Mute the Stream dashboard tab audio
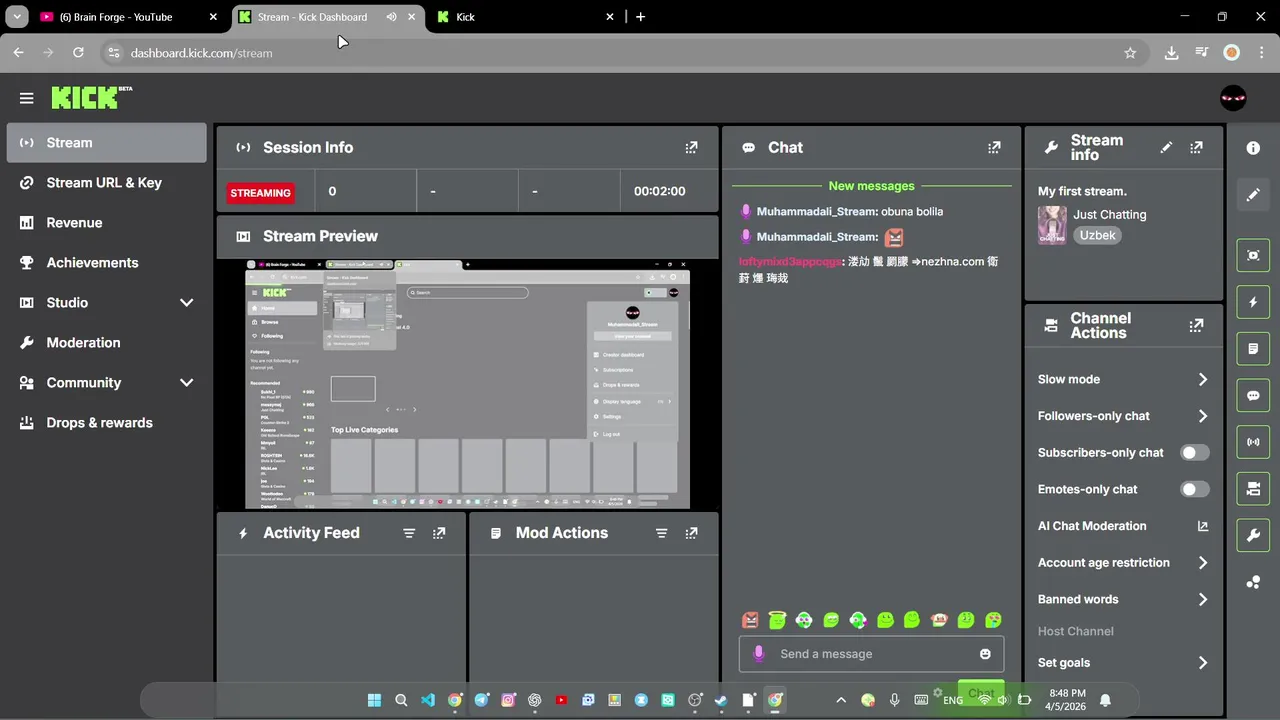The height and width of the screenshot is (720, 1280). click(391, 17)
